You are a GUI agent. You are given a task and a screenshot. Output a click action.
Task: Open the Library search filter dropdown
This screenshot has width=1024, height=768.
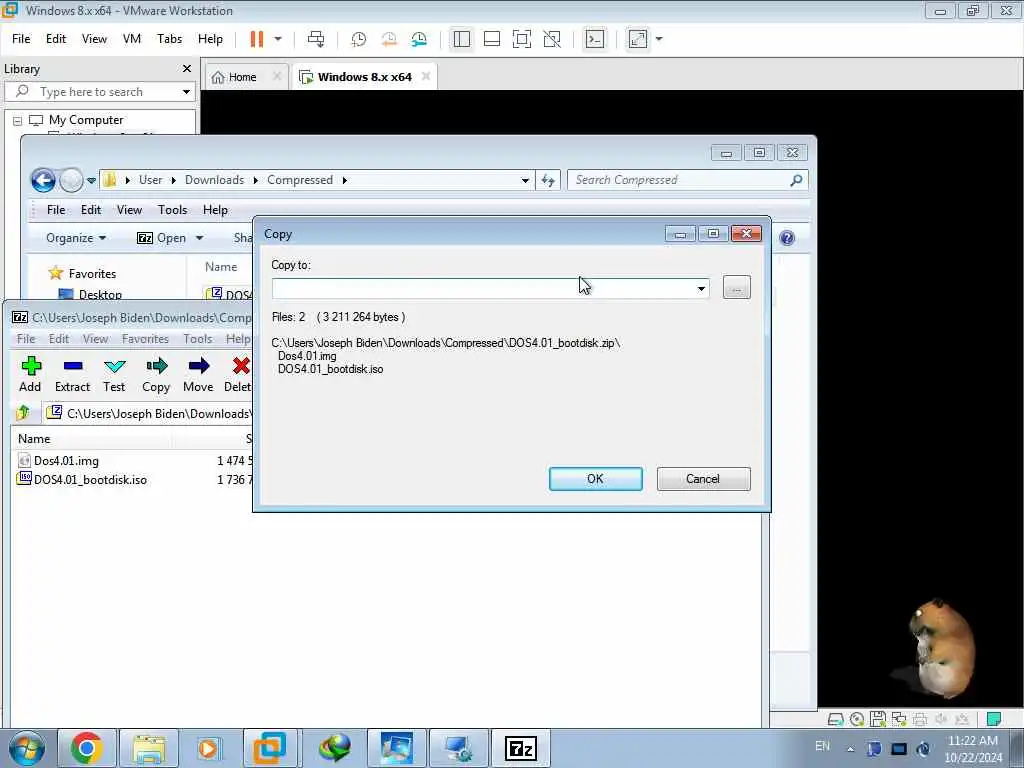pos(186,92)
